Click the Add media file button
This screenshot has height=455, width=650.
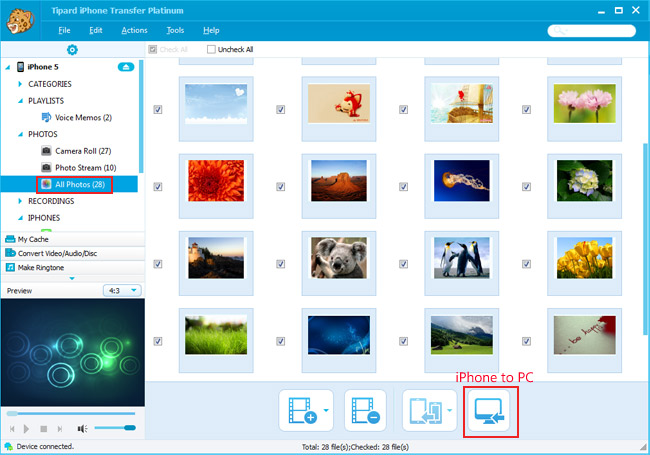tap(303, 410)
